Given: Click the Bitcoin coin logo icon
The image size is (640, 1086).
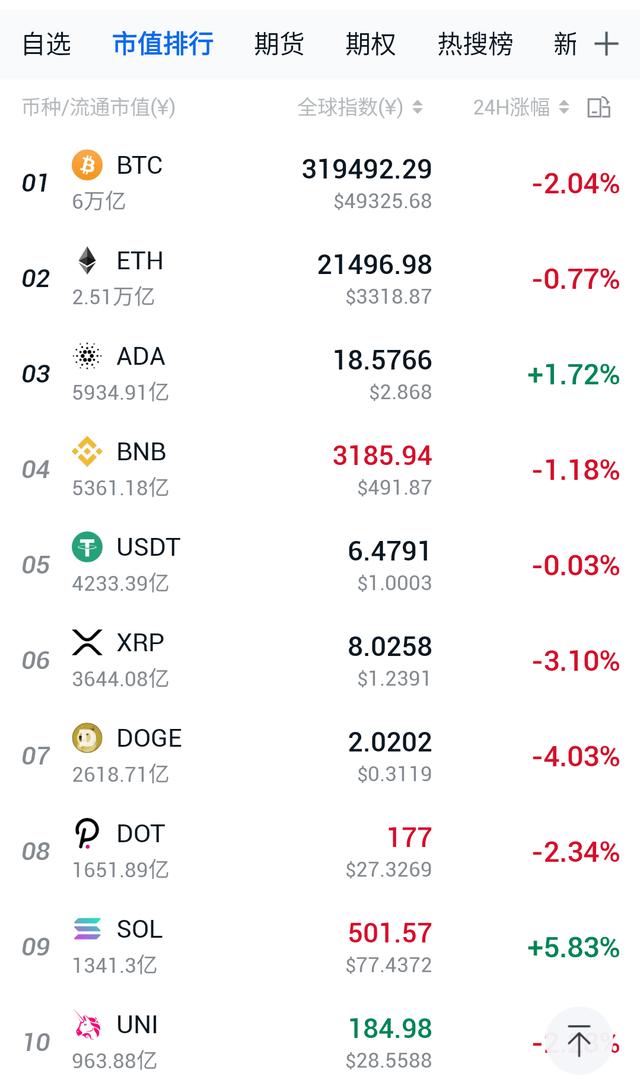Looking at the screenshot, I should 87,165.
